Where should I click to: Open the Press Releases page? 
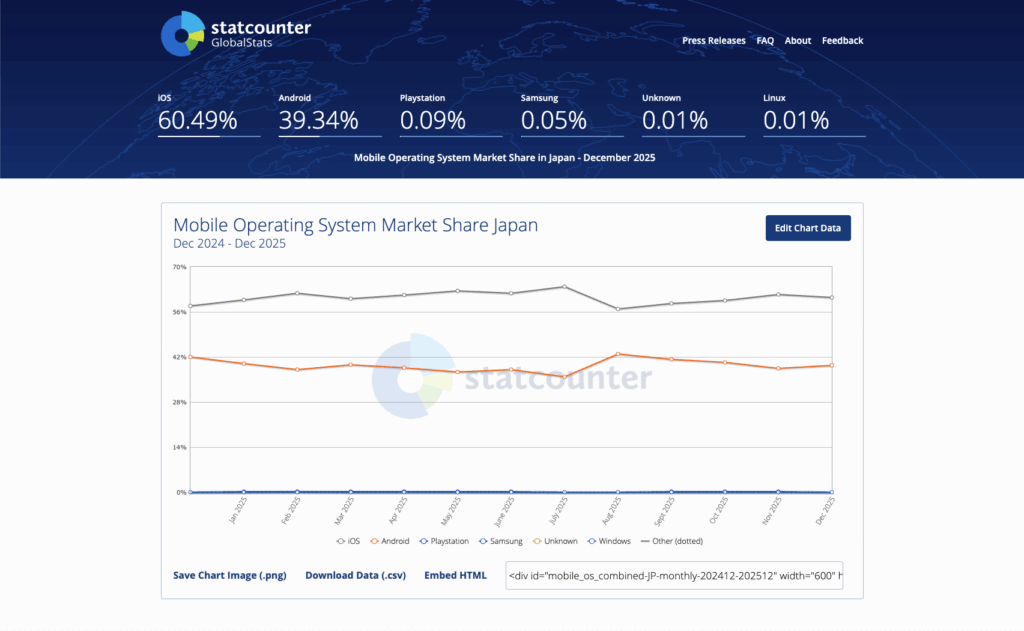coord(713,40)
